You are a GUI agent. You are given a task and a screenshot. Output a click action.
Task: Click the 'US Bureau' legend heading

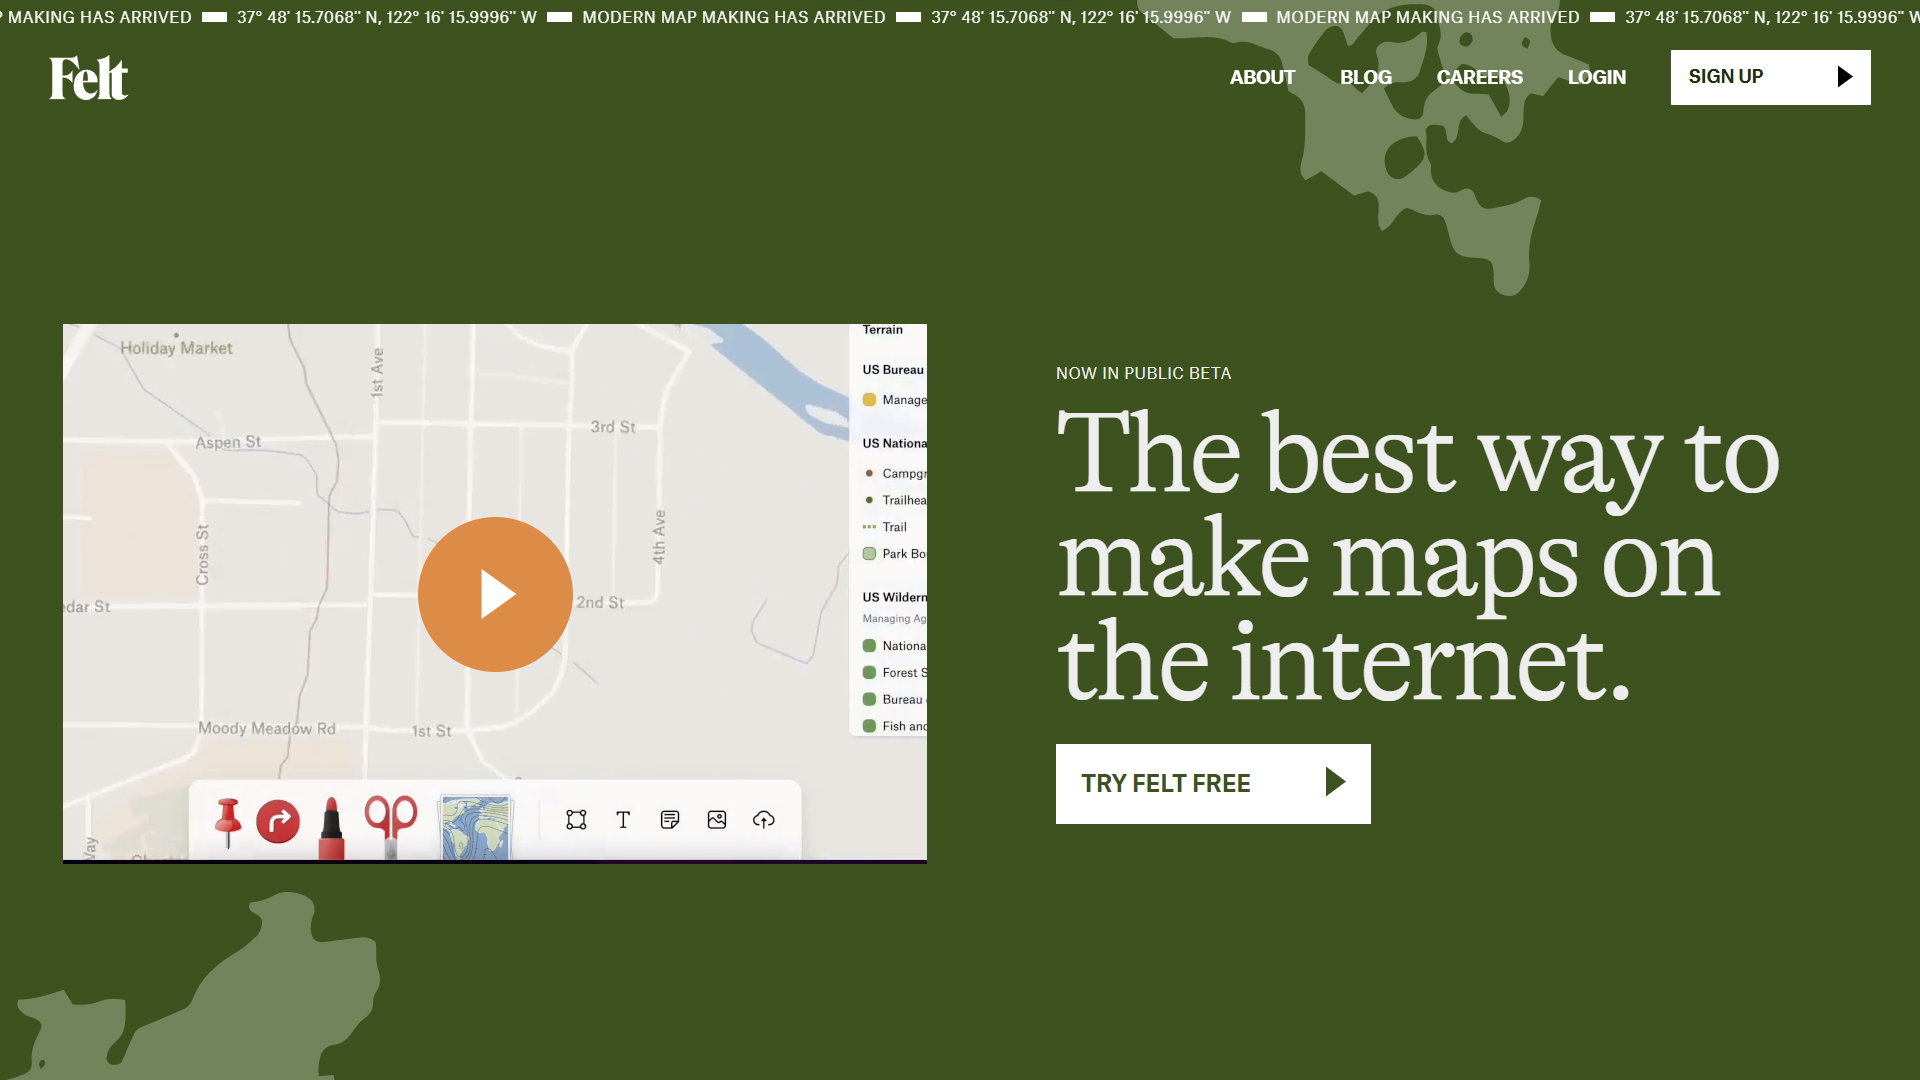[894, 370]
